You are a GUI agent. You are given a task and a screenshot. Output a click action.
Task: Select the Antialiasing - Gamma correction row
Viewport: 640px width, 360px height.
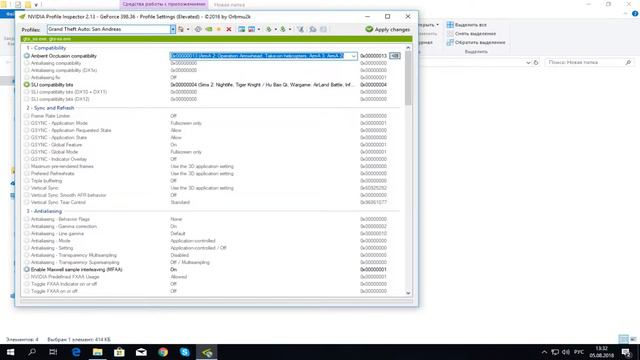pyautogui.click(x=211, y=226)
